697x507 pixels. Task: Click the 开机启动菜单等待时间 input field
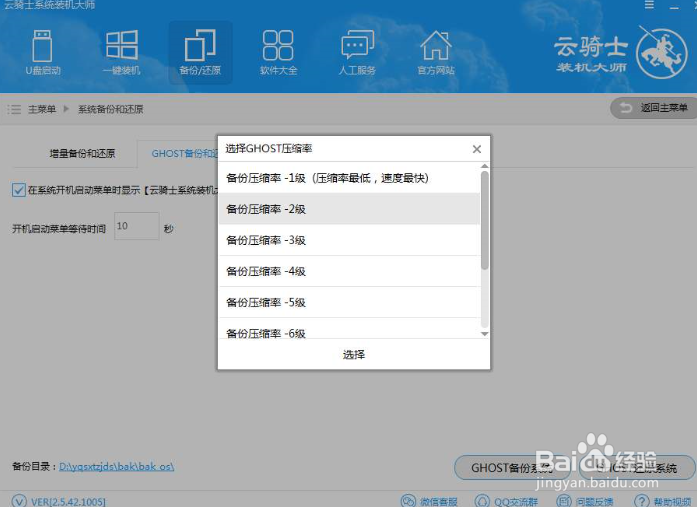click(x=136, y=226)
